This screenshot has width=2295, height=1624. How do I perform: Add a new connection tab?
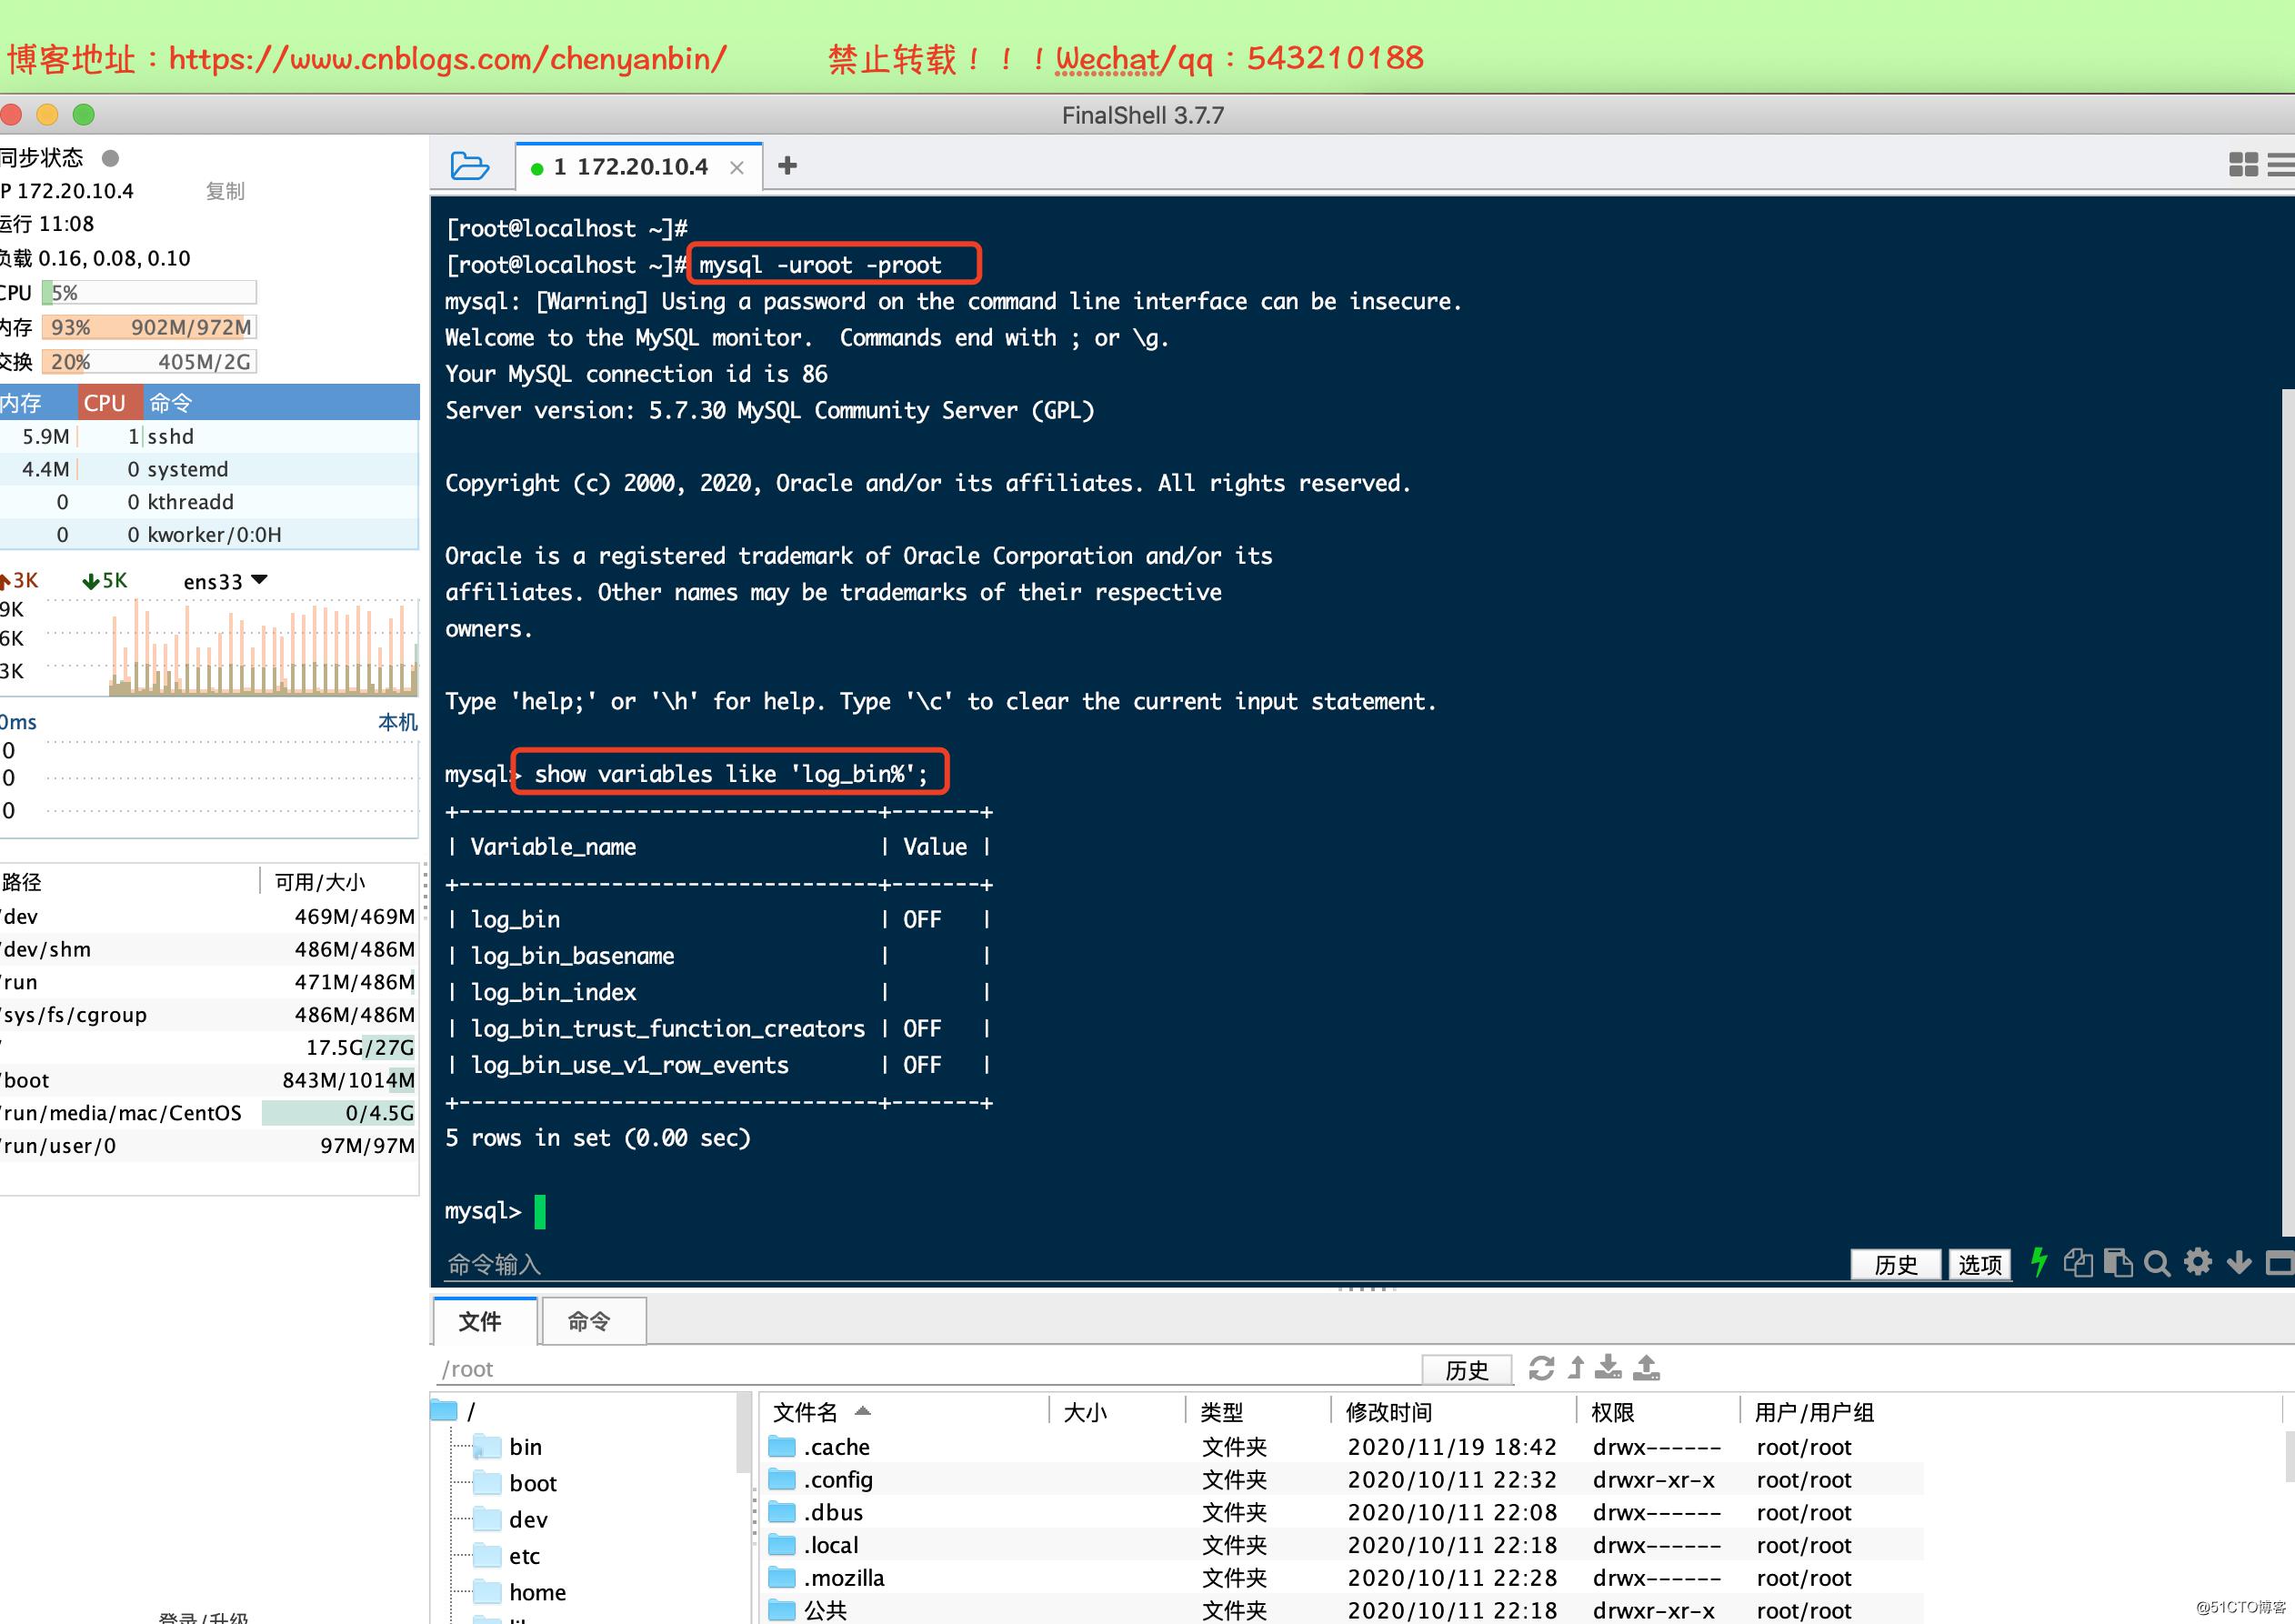tap(787, 166)
